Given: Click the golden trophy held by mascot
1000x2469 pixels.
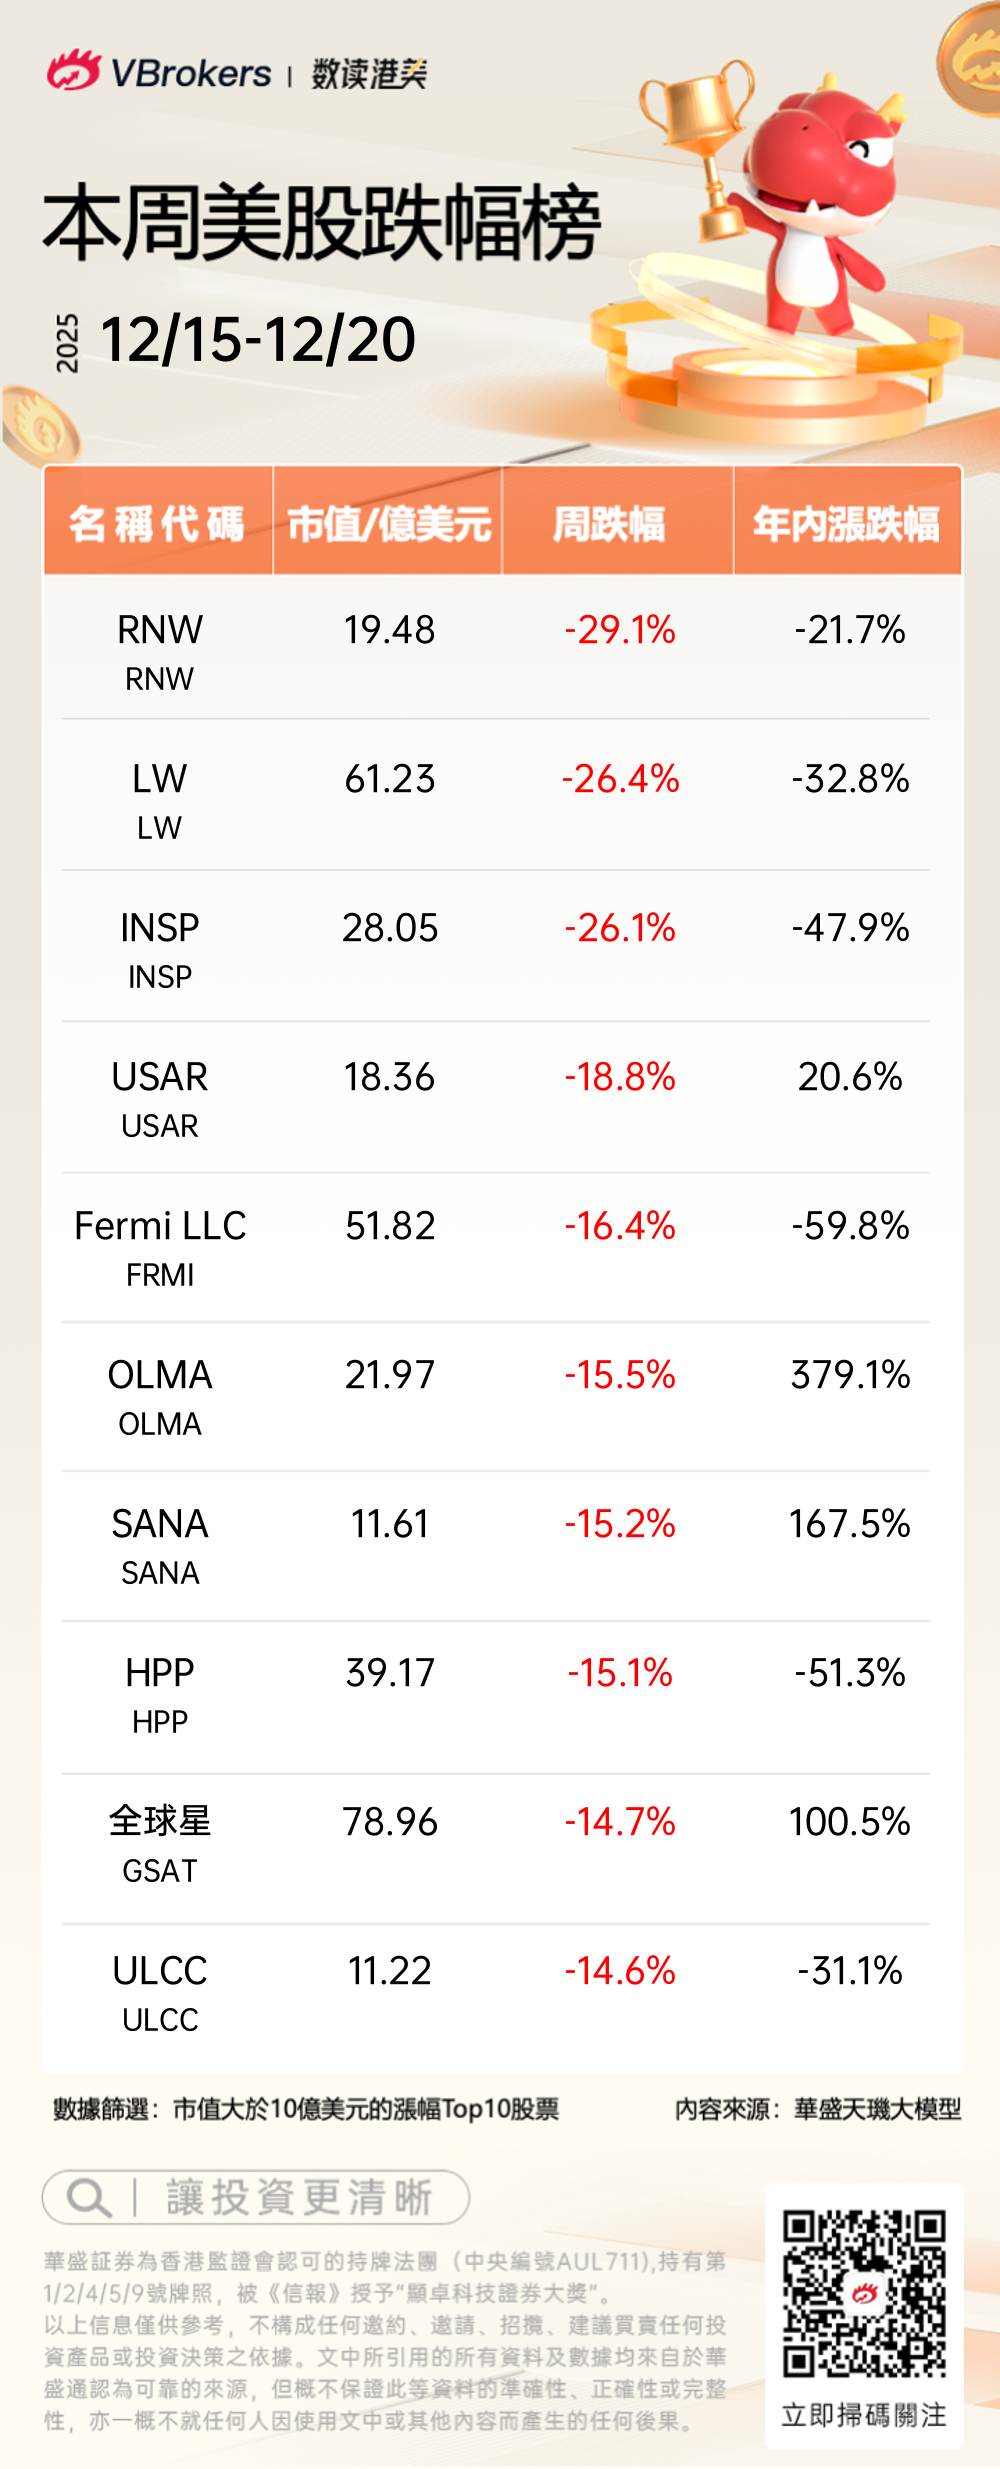Looking at the screenshot, I should pos(700,140).
